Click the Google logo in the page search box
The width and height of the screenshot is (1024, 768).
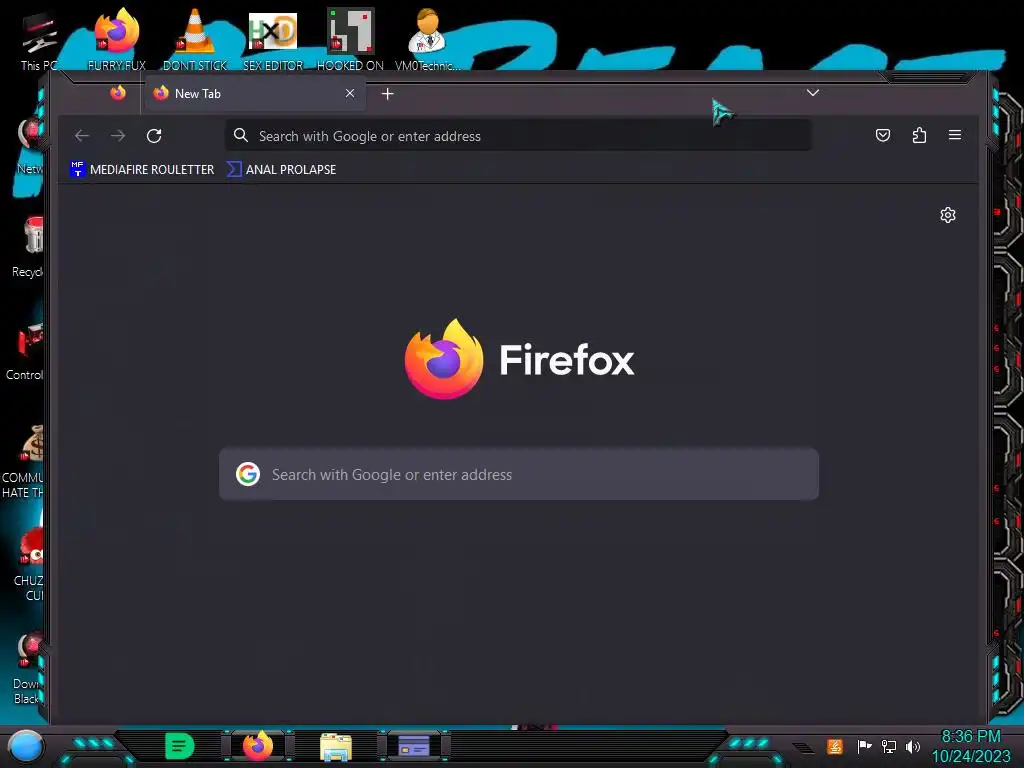coord(248,474)
